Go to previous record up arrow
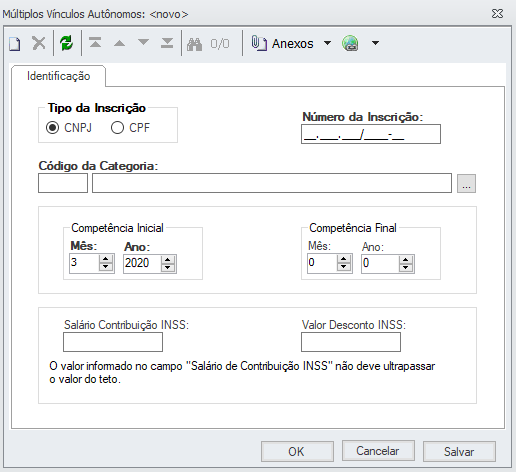This screenshot has height=472, width=516. pyautogui.click(x=119, y=43)
